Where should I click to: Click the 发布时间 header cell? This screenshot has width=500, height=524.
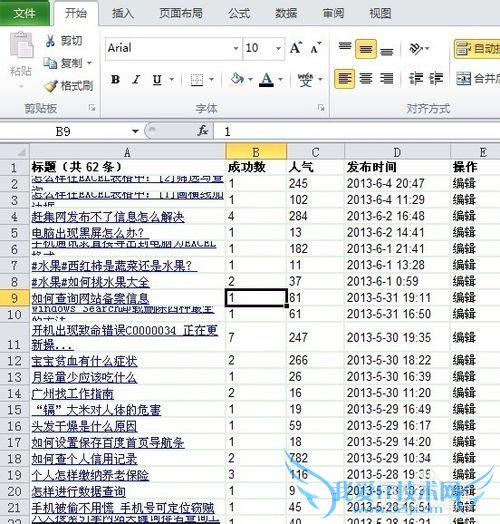pyautogui.click(x=397, y=167)
